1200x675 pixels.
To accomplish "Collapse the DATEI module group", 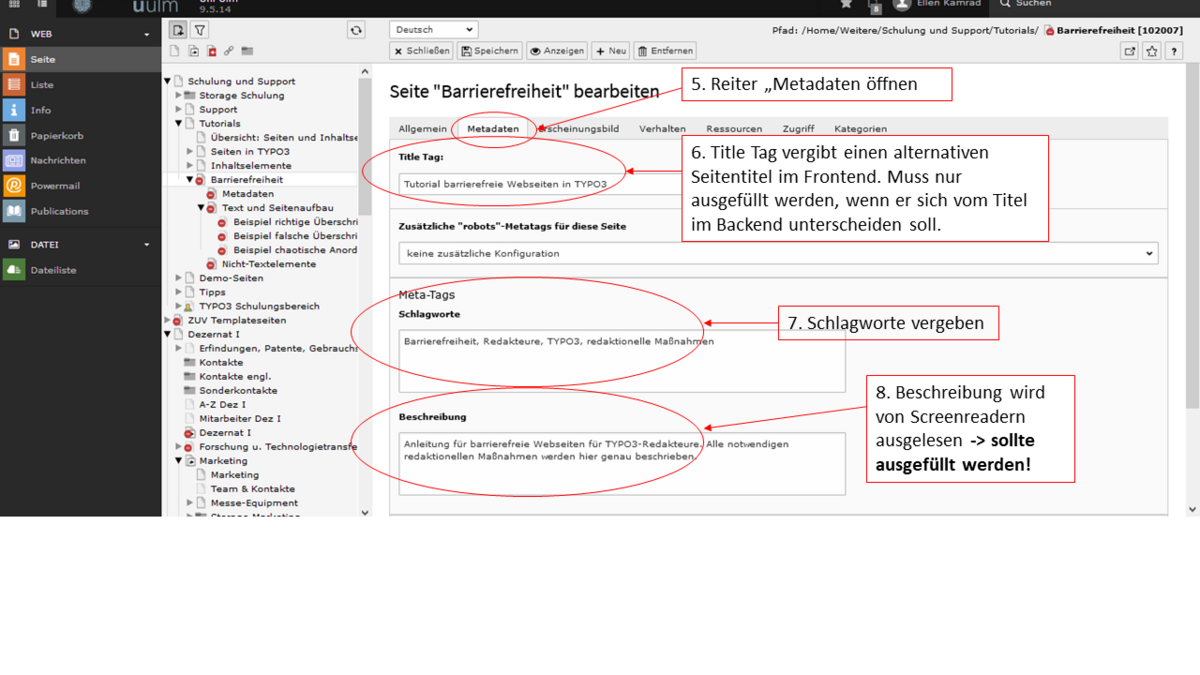I will 146,244.
